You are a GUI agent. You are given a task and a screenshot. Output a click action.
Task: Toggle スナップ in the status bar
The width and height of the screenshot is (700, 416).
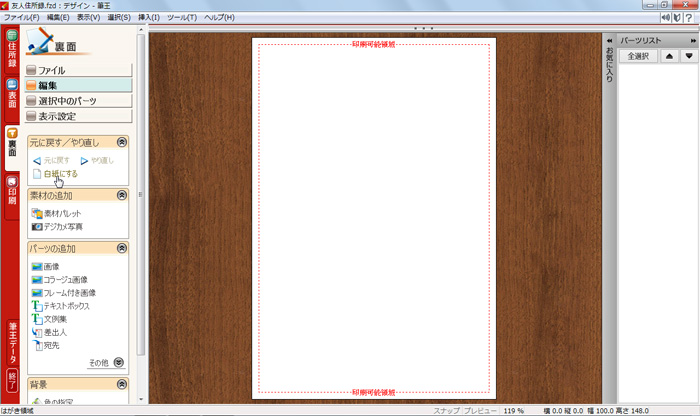[446, 411]
